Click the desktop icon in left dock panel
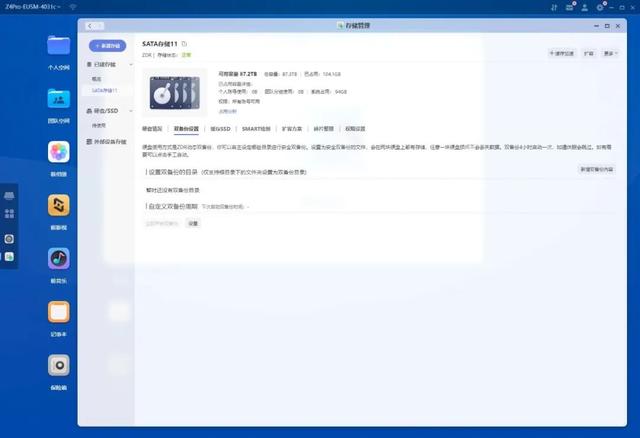 [x=9, y=196]
